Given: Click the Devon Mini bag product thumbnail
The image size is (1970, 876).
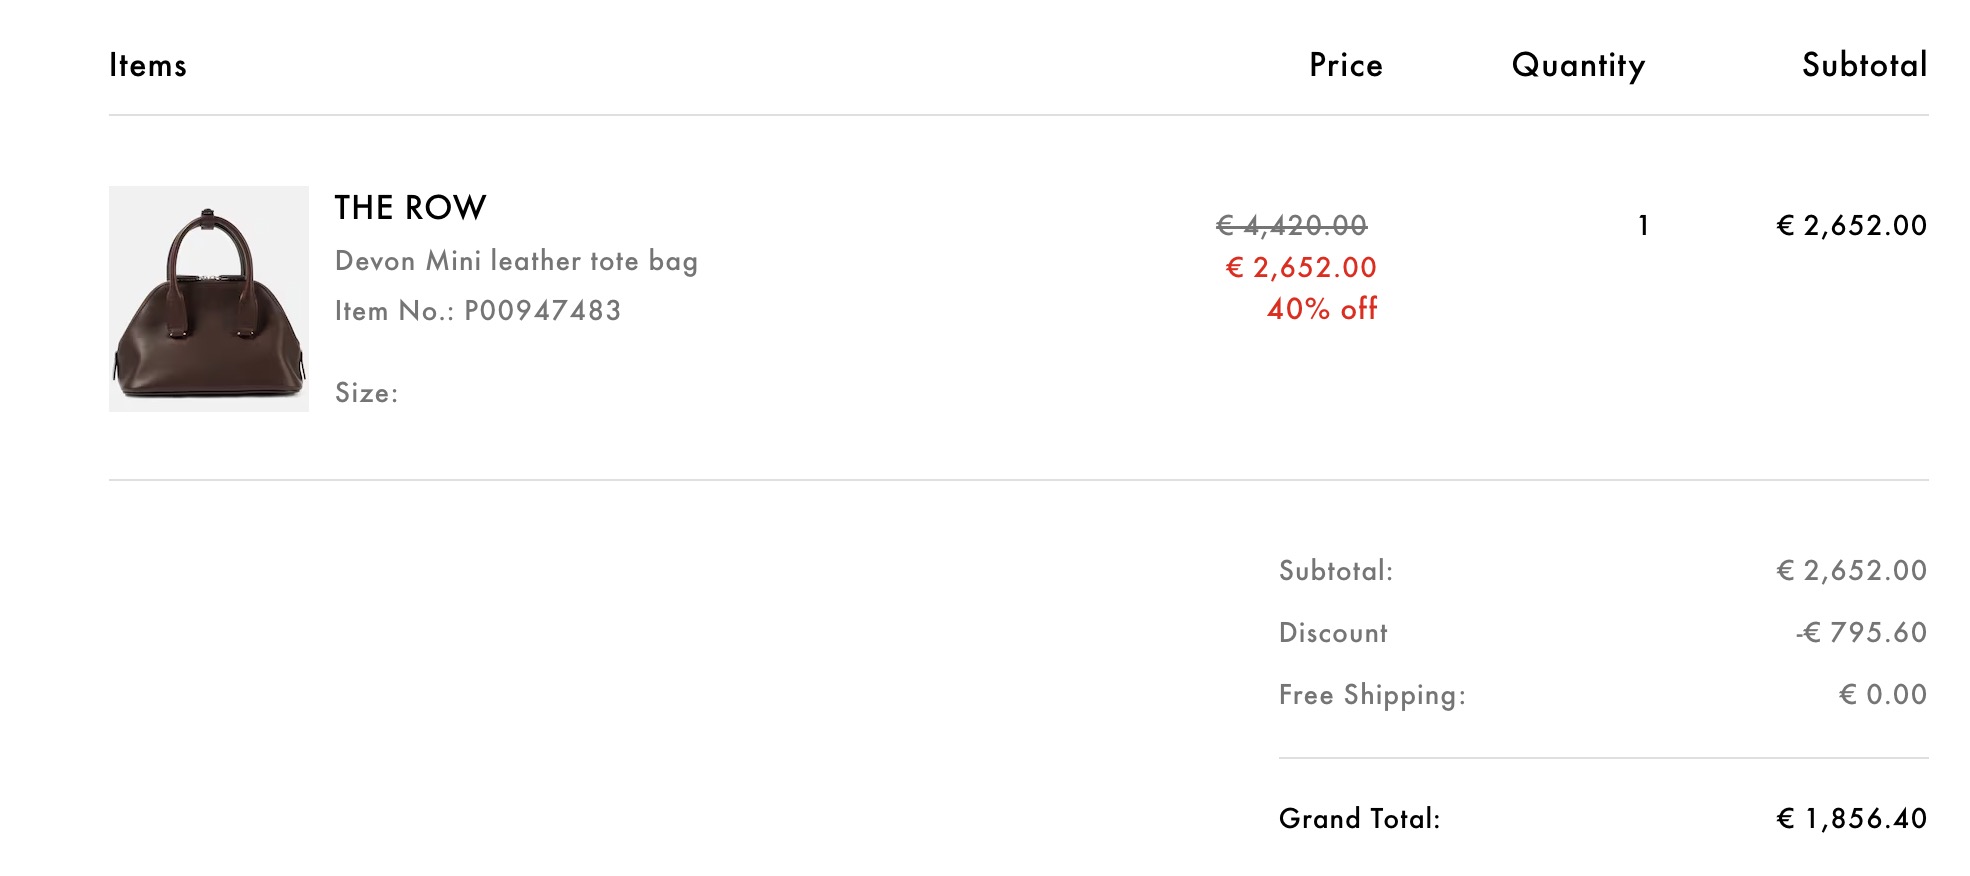Looking at the screenshot, I should [208, 298].
